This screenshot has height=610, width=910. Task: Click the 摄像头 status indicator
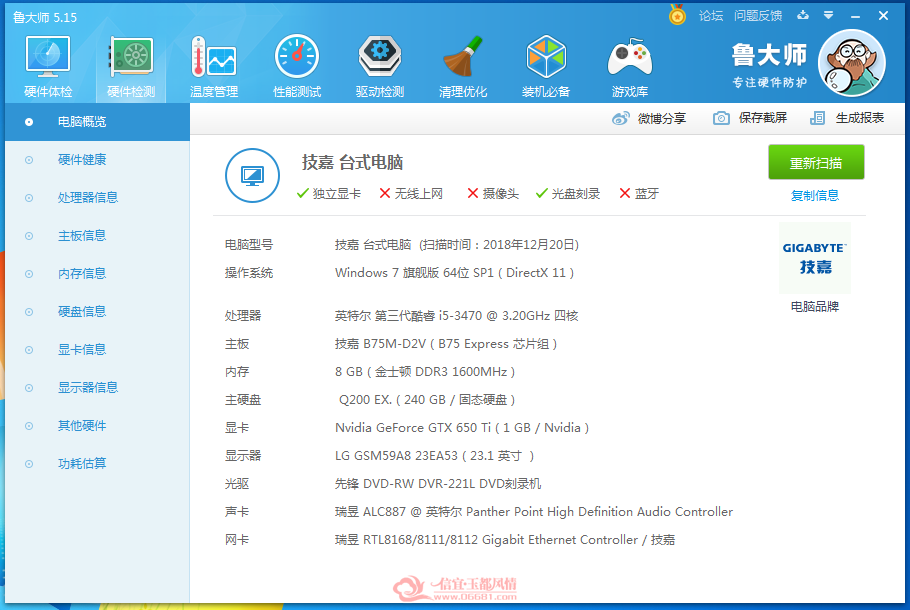coord(493,194)
